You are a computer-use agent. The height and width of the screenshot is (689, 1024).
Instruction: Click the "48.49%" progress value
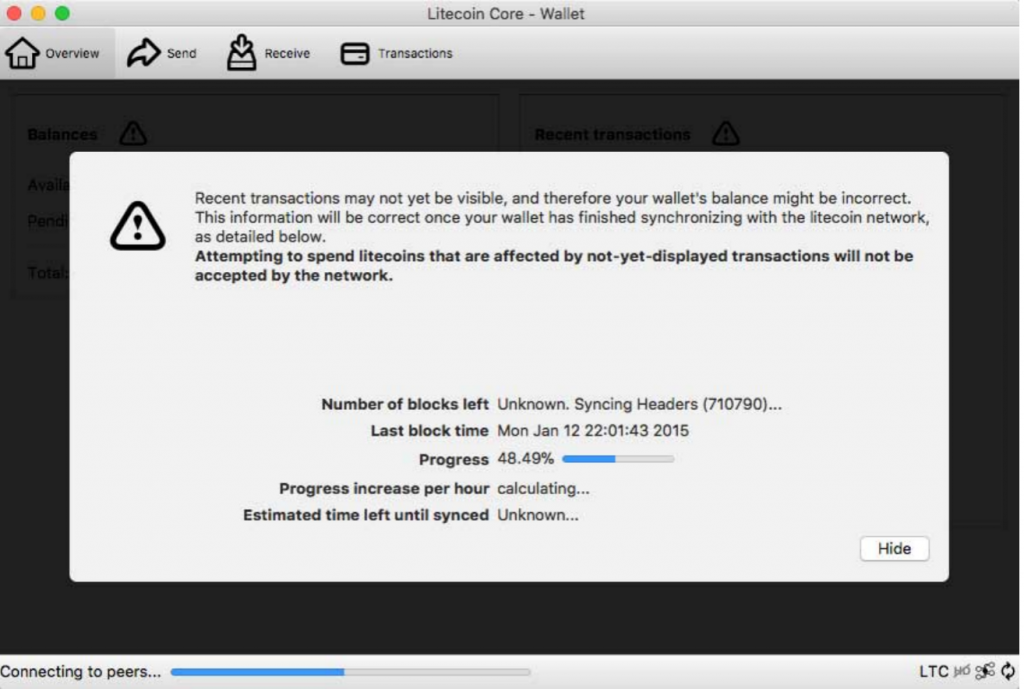point(525,458)
